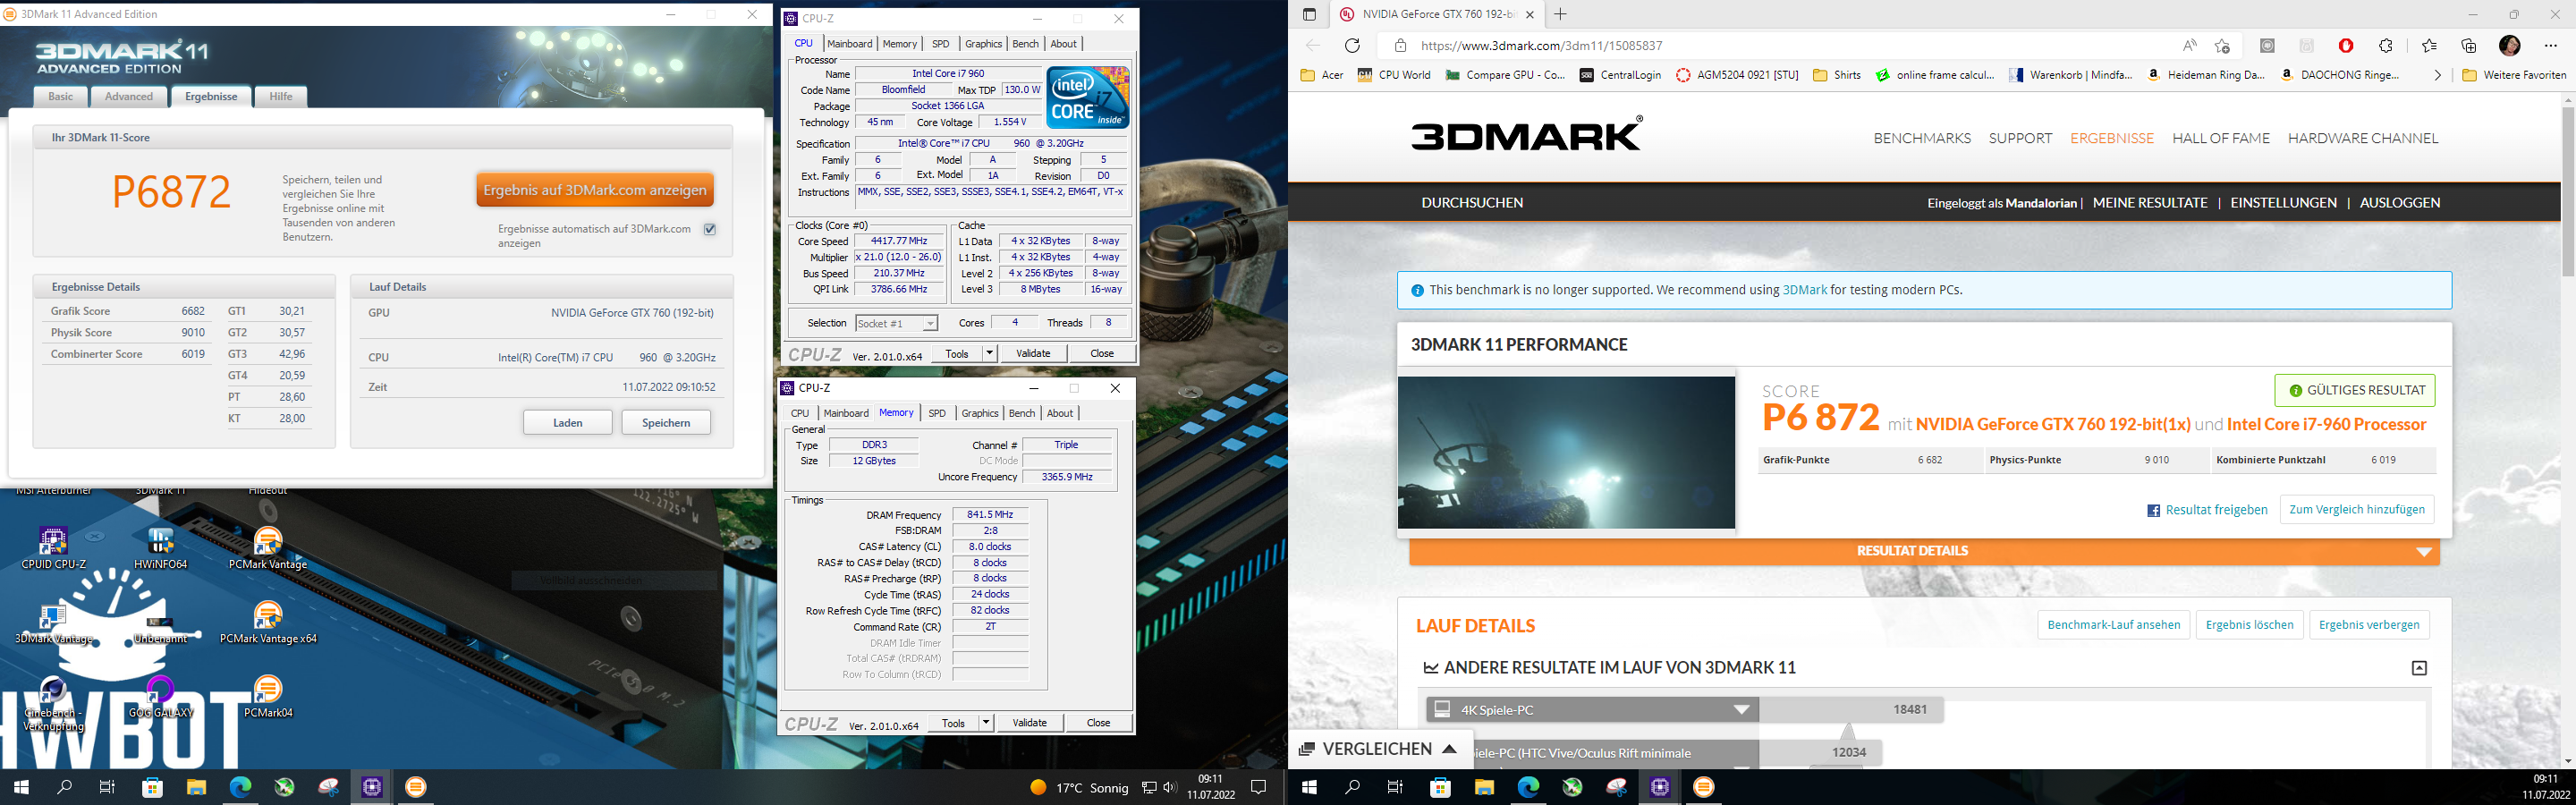Open Tools dropdown arrow in processor CPU-Z window
Screen dimensions: 2576x805
(989, 353)
